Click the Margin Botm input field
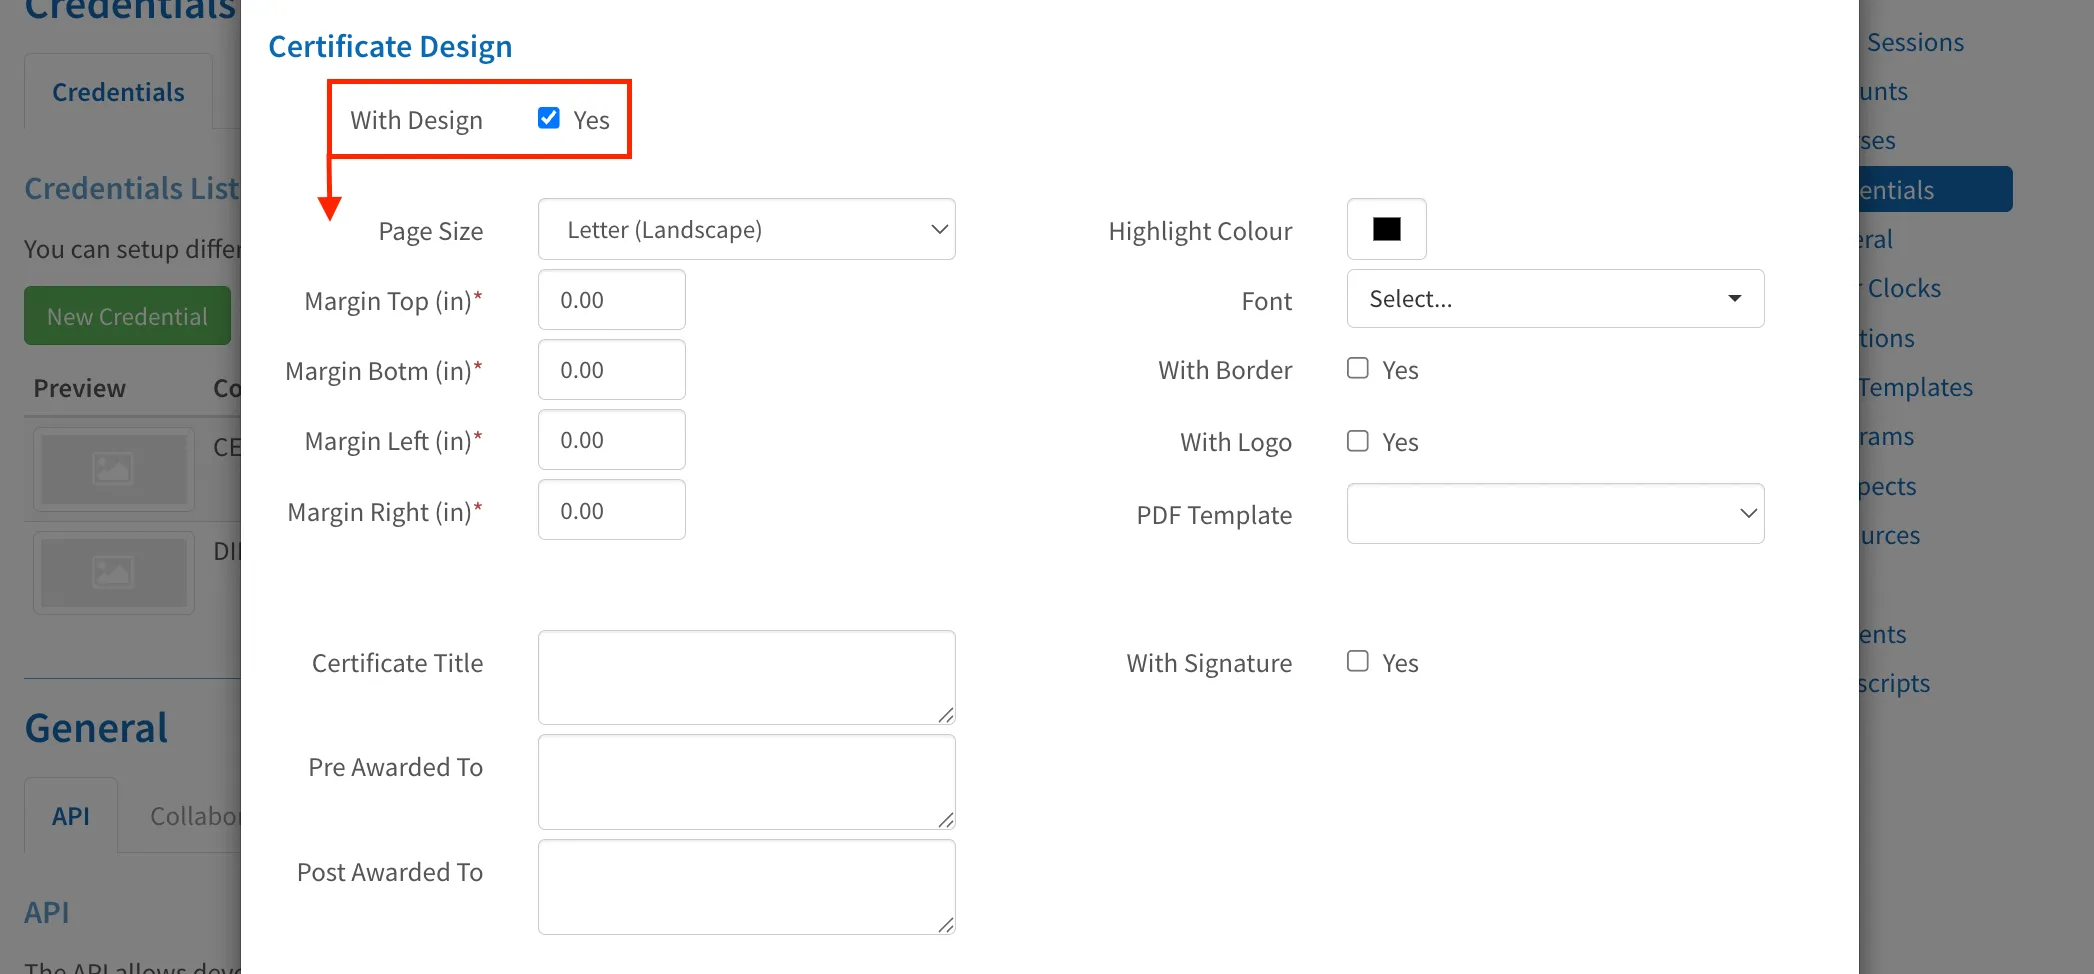This screenshot has width=2094, height=974. pyautogui.click(x=612, y=369)
